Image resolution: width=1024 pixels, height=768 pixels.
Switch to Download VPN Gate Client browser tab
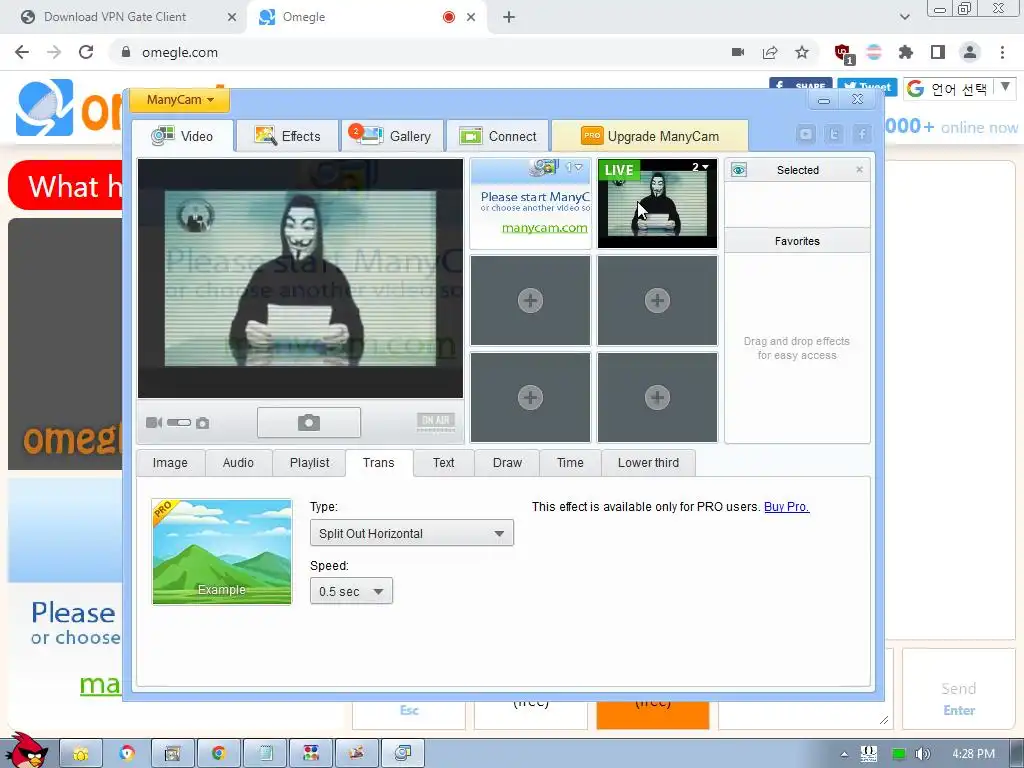pyautogui.click(x=124, y=17)
